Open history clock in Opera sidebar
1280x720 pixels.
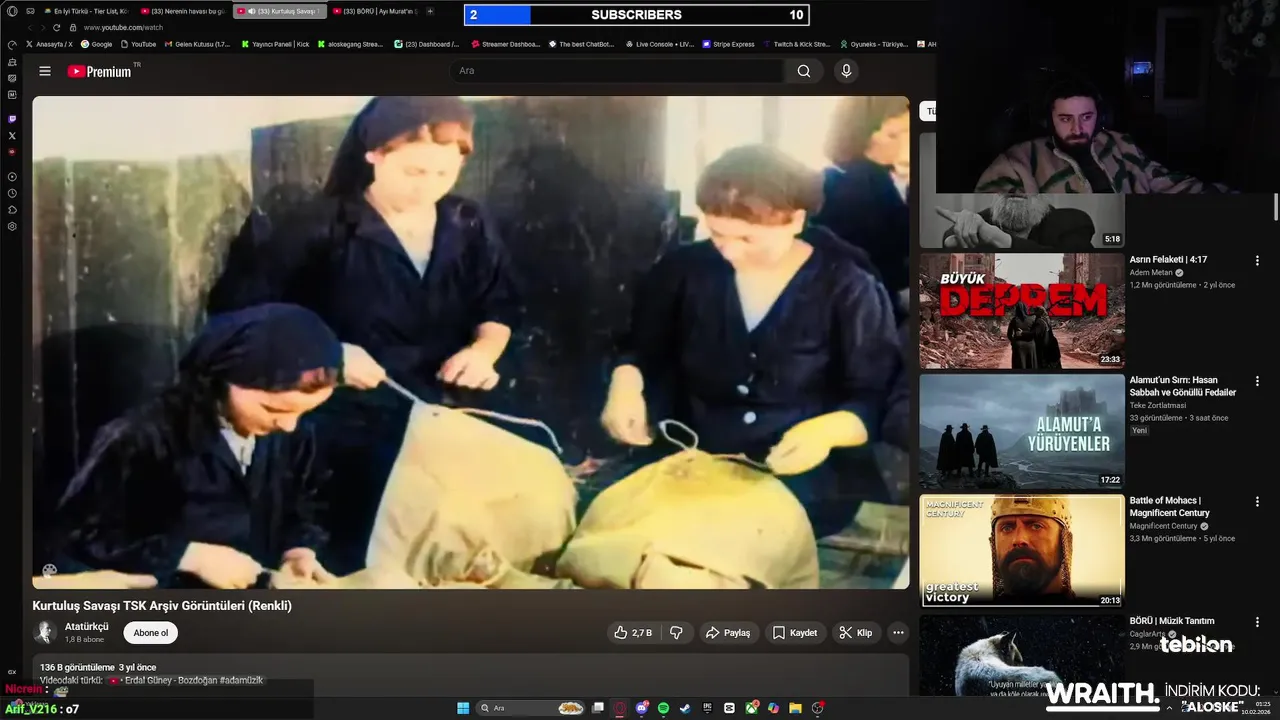(x=12, y=193)
